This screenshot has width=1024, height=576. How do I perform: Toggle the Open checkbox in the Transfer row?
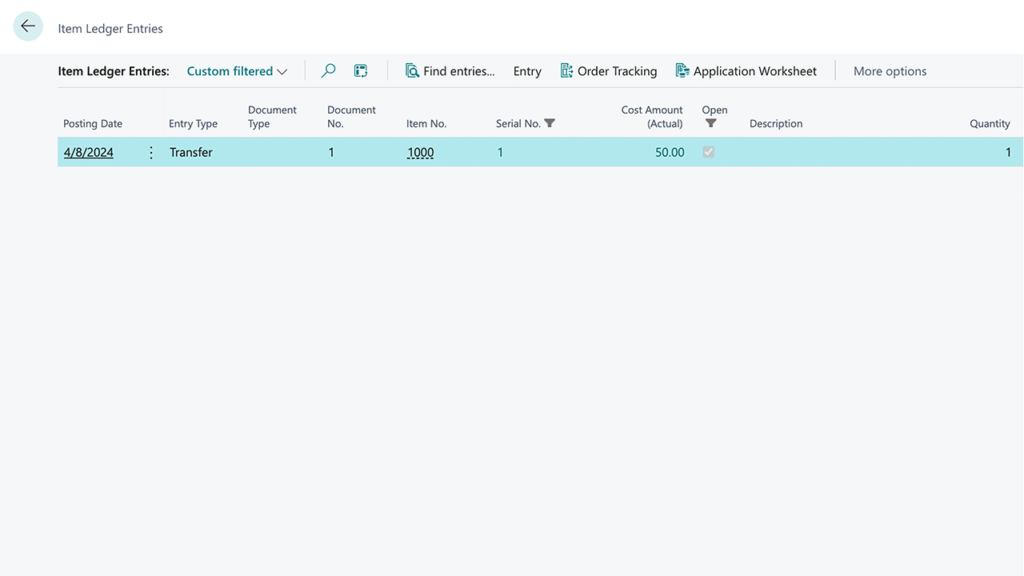coord(709,152)
